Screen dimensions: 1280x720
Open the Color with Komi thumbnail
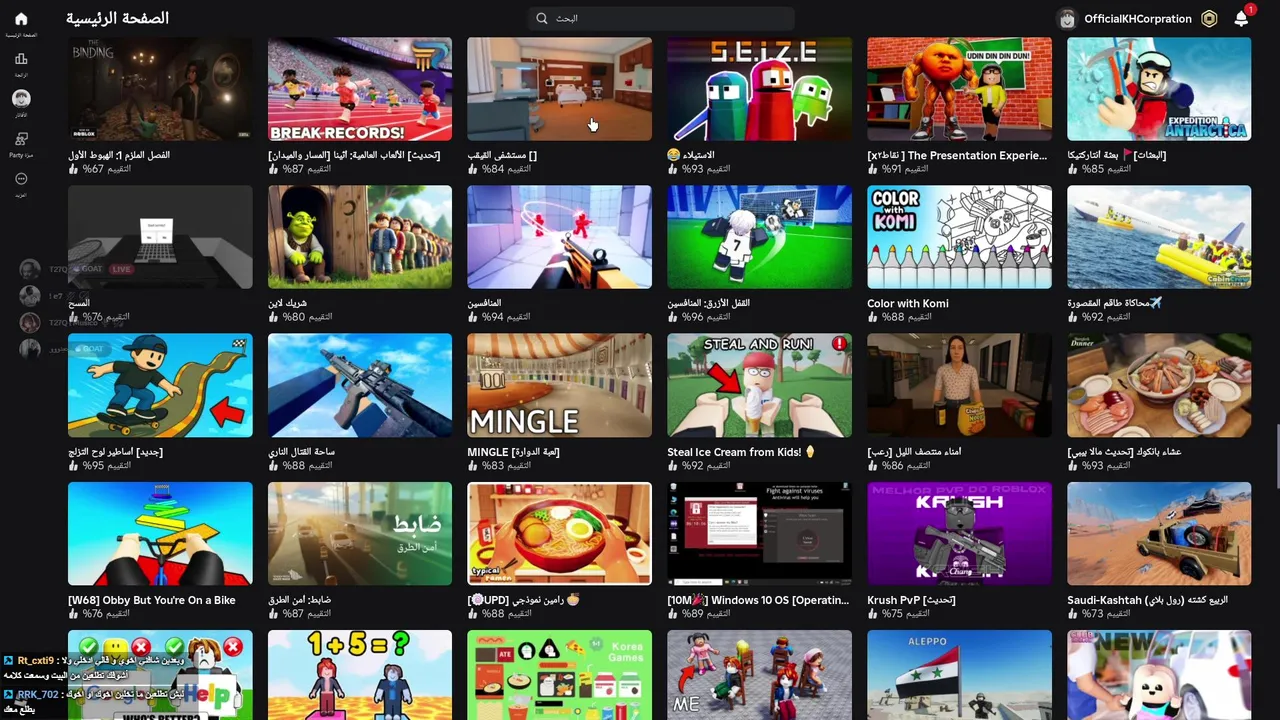[x=960, y=237]
